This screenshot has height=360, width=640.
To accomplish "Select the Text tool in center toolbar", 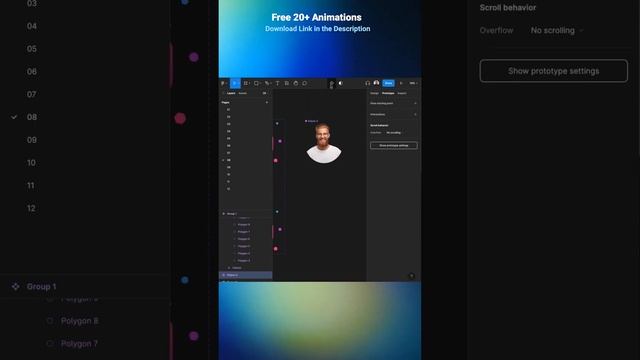I will click(278, 83).
